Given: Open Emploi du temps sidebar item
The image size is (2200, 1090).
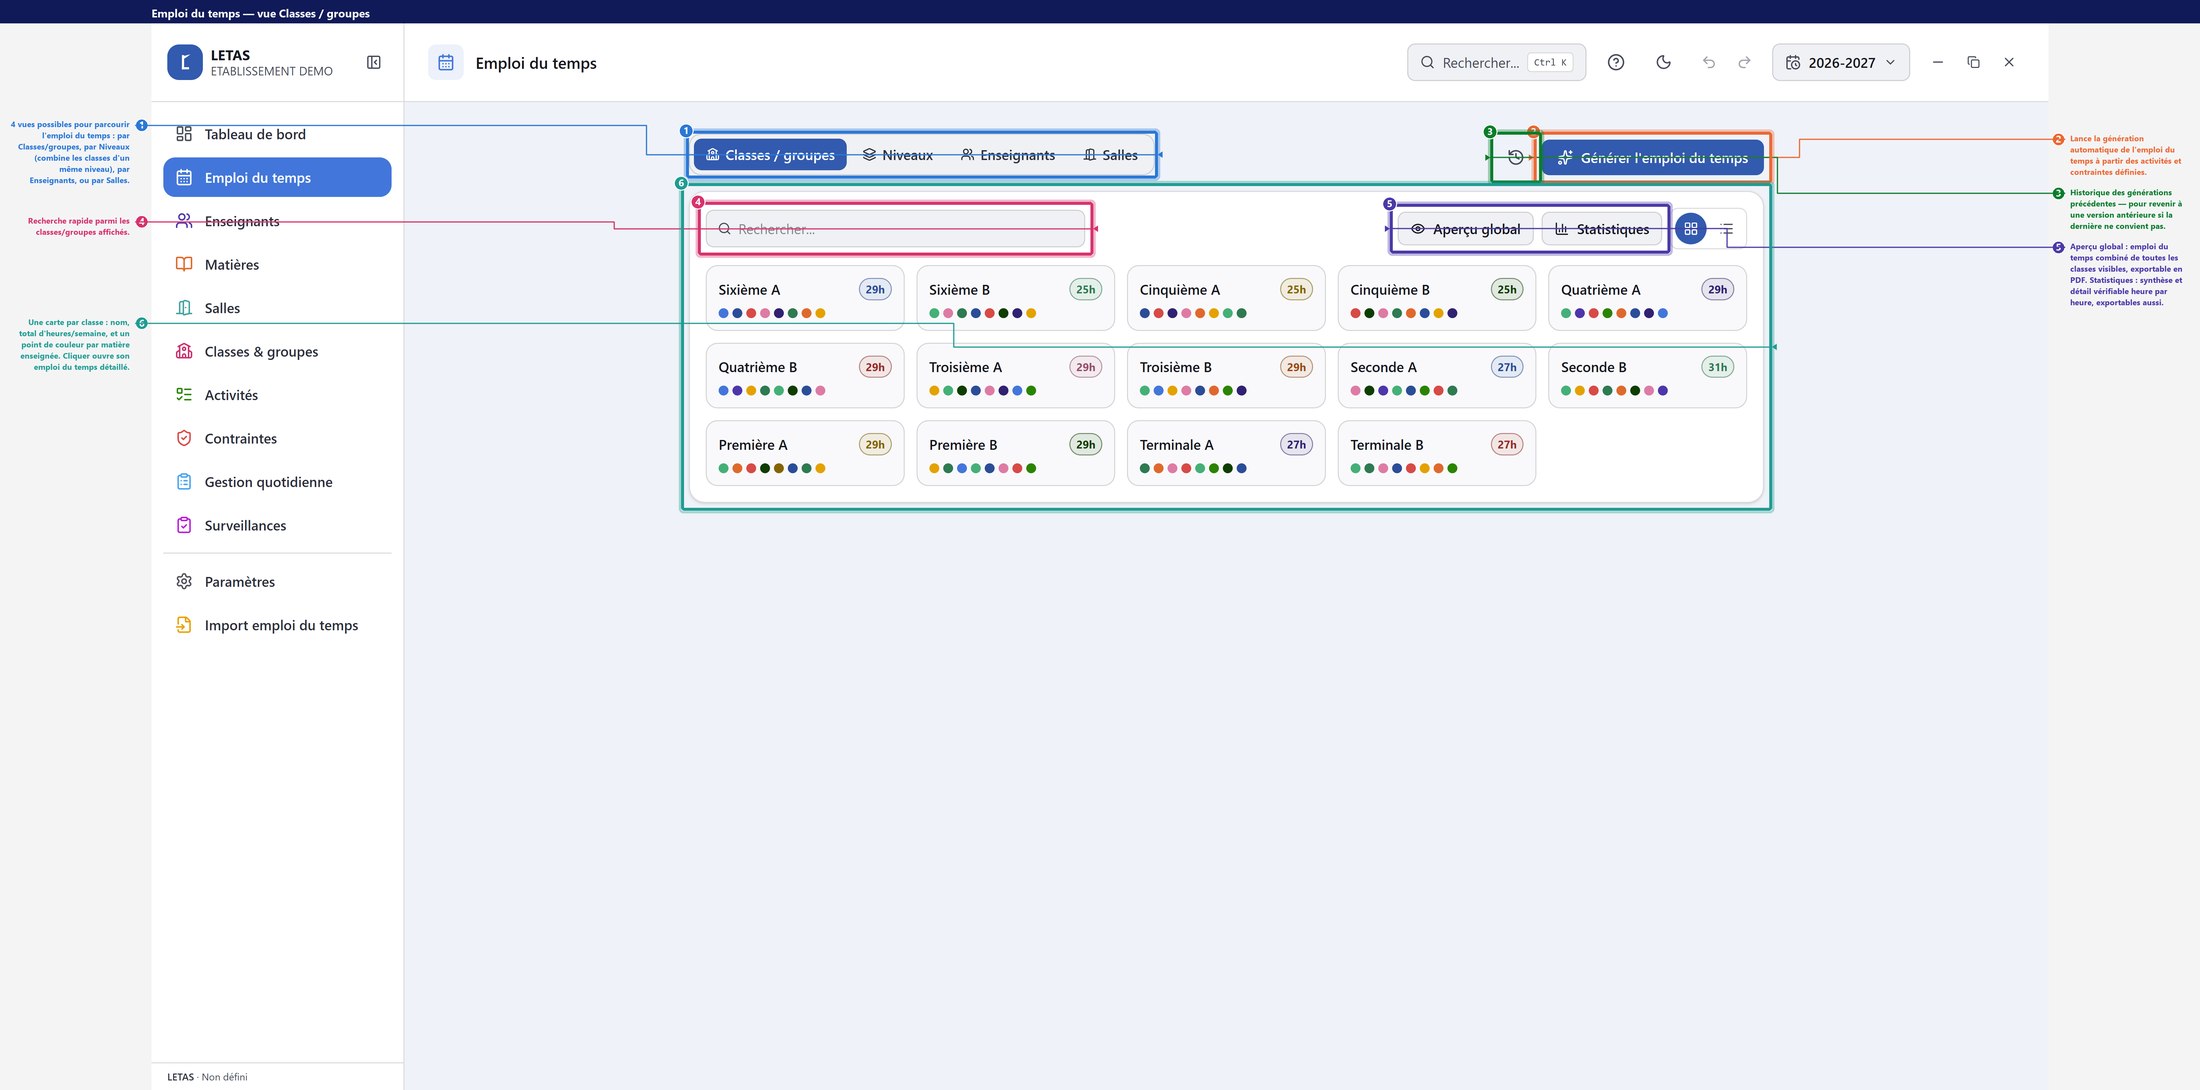Looking at the screenshot, I should click(x=277, y=177).
